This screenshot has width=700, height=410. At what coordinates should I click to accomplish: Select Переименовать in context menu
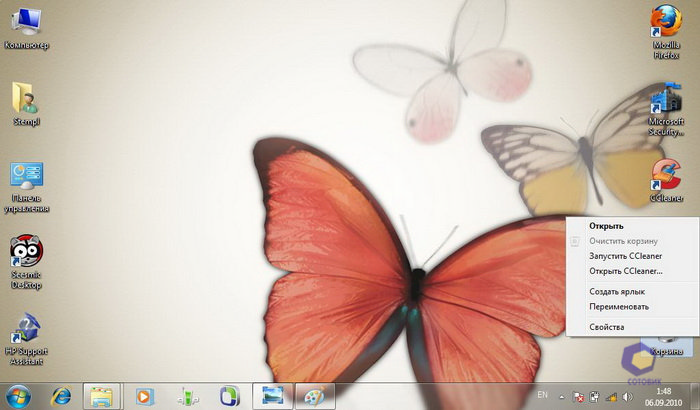point(619,307)
